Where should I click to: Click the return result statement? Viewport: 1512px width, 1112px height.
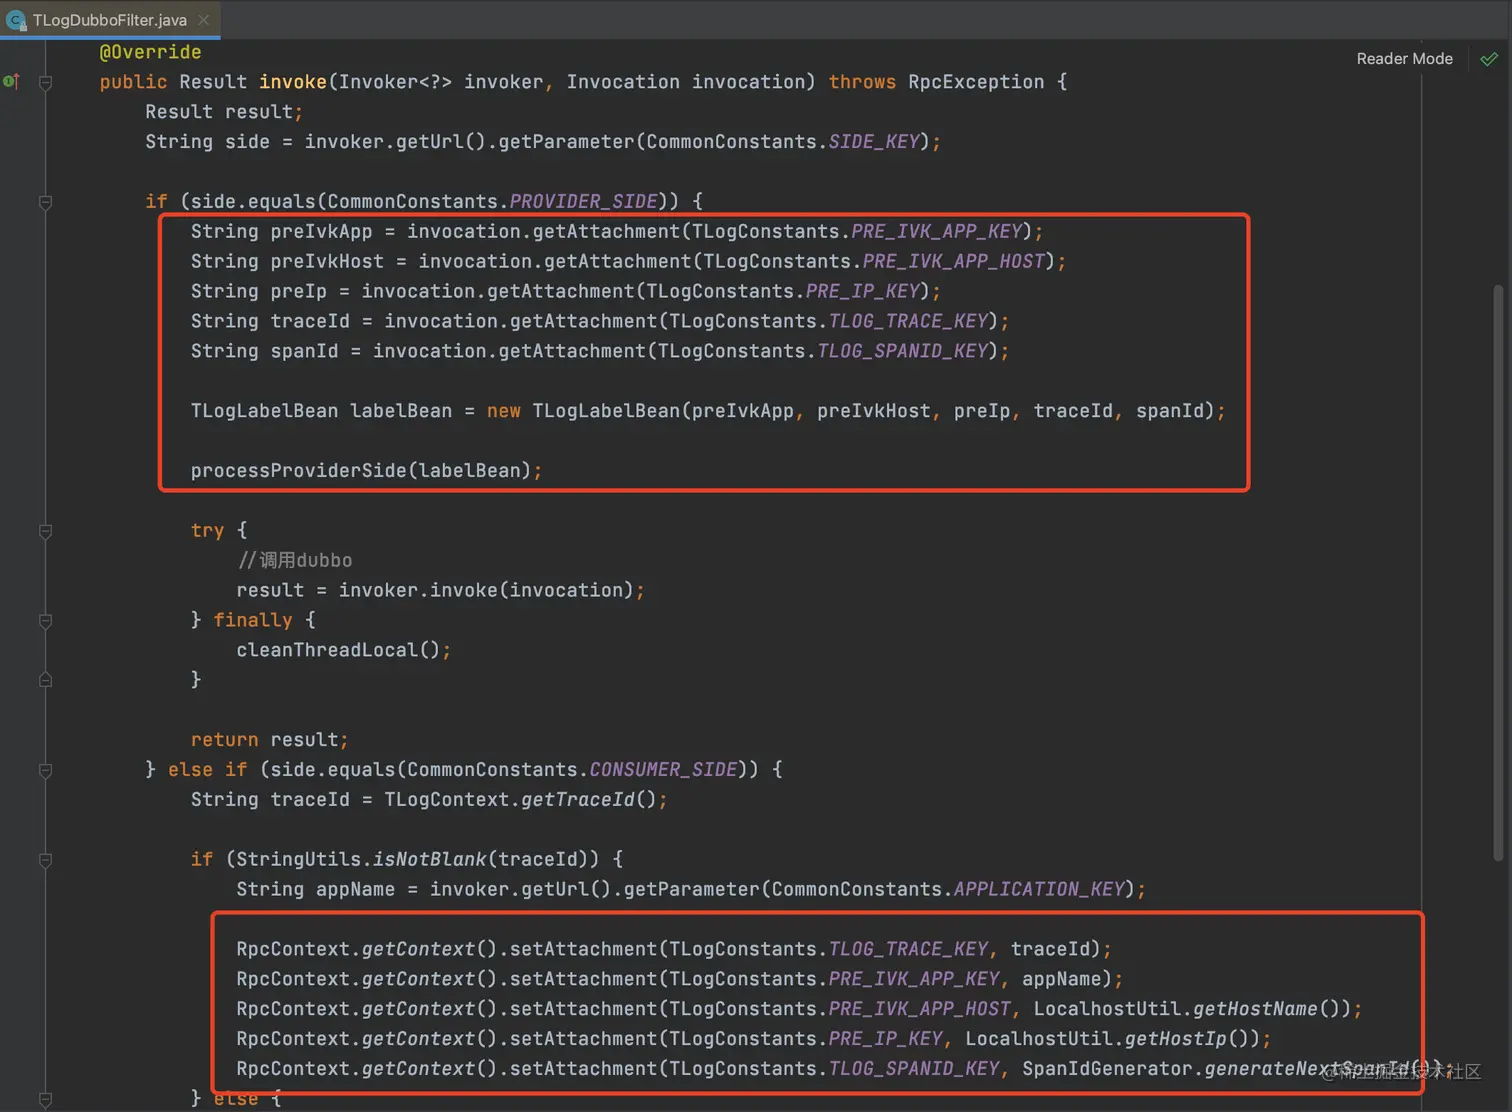click(x=269, y=740)
